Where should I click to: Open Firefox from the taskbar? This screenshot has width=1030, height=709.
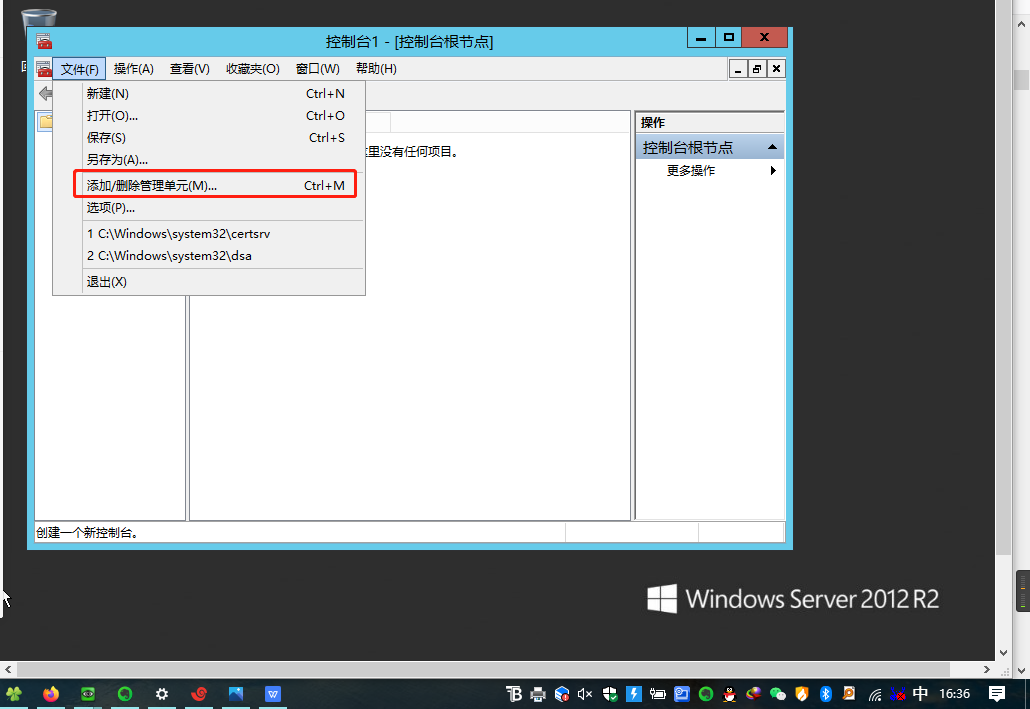51,693
